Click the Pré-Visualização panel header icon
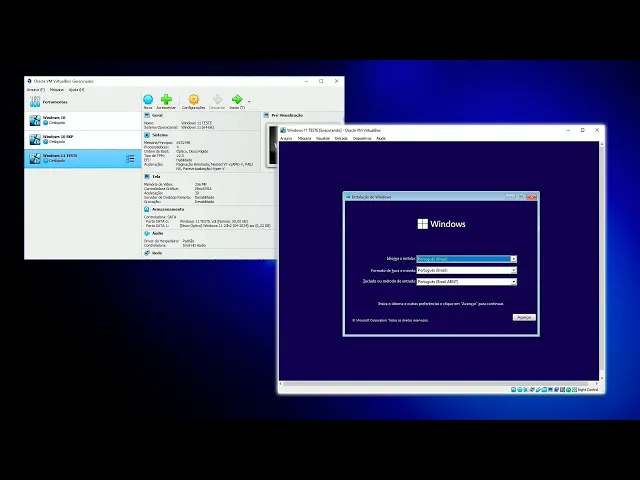The image size is (640, 480). (266, 116)
